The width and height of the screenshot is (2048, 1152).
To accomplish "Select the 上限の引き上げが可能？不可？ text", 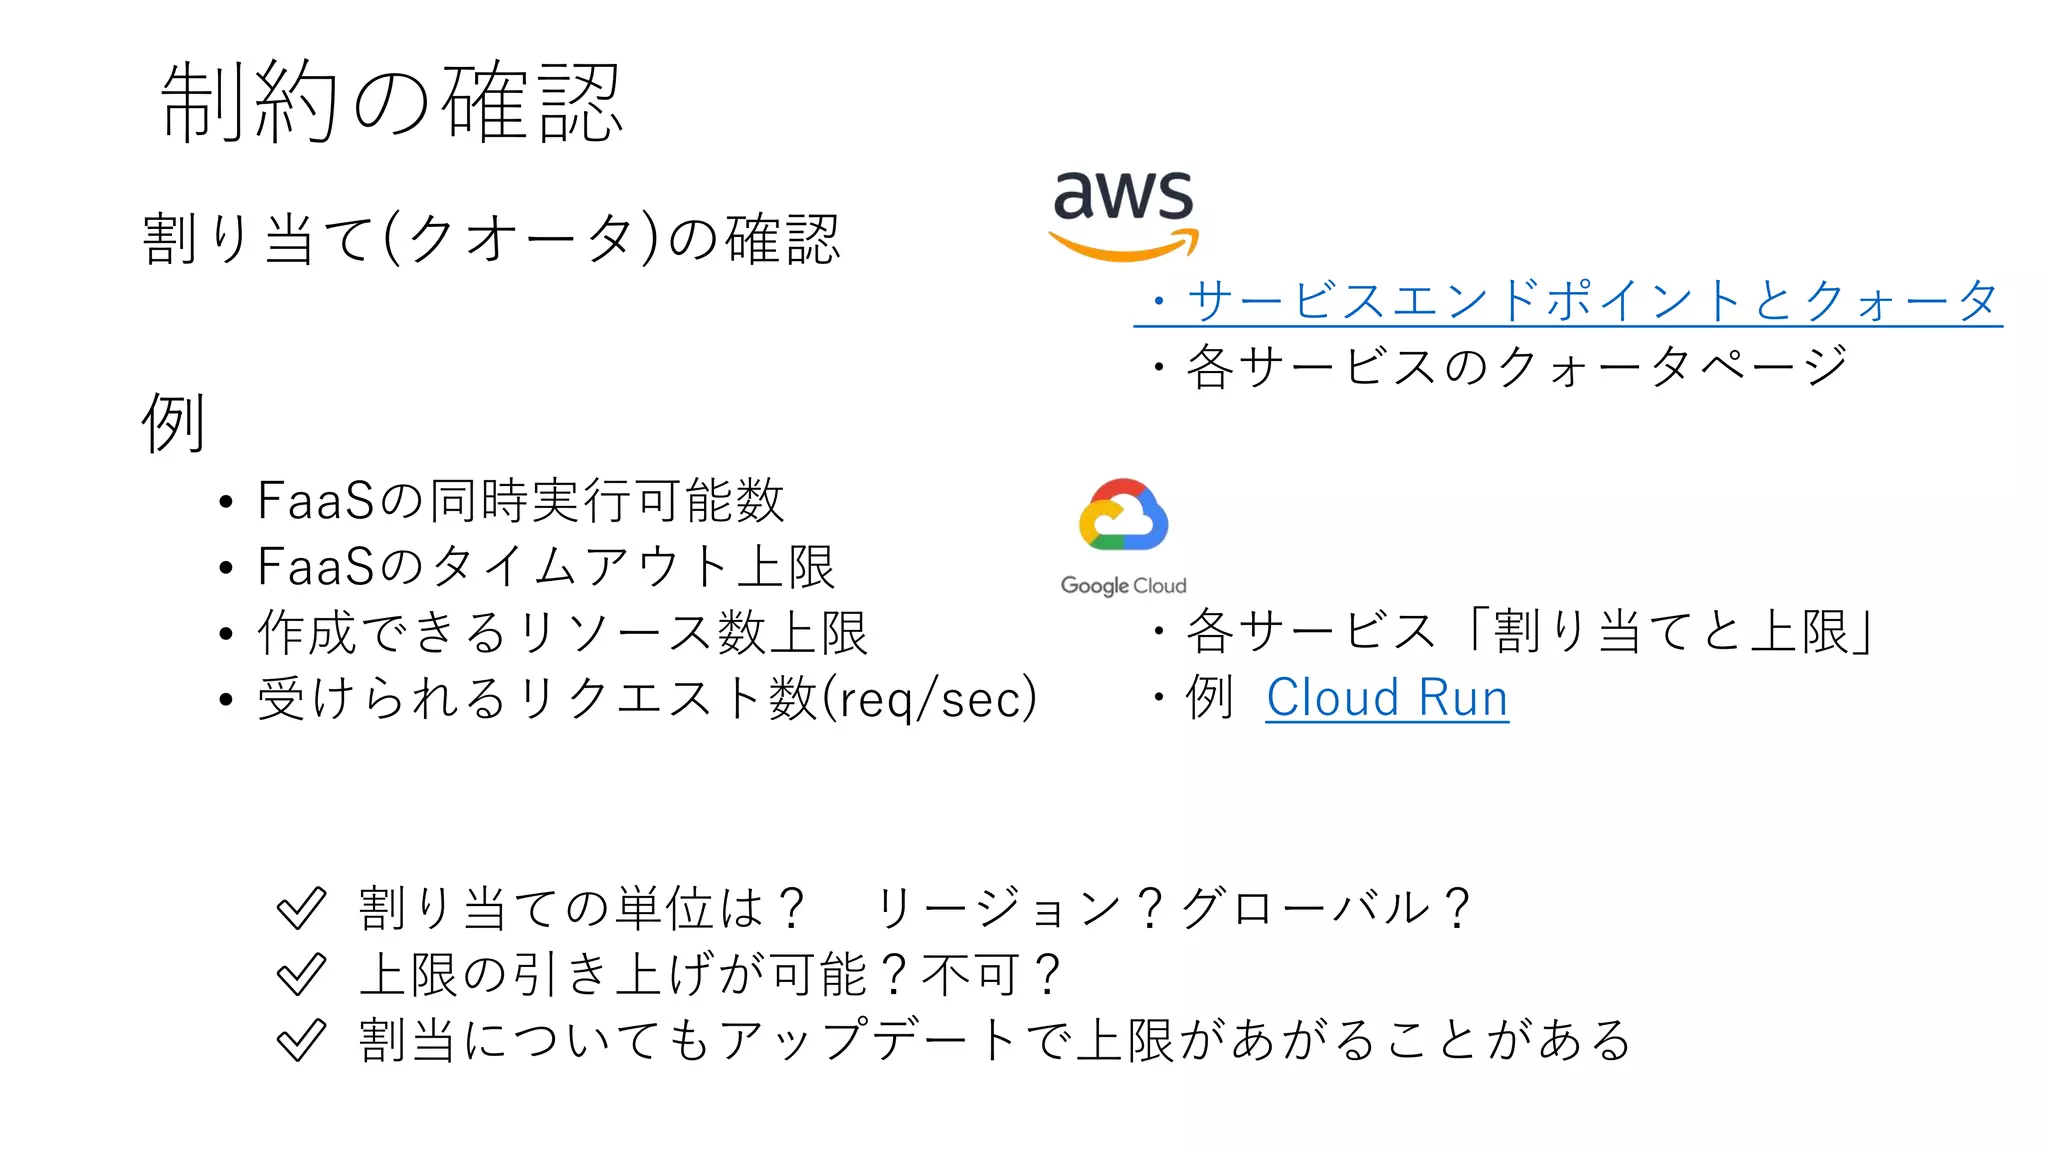I will (x=710, y=974).
